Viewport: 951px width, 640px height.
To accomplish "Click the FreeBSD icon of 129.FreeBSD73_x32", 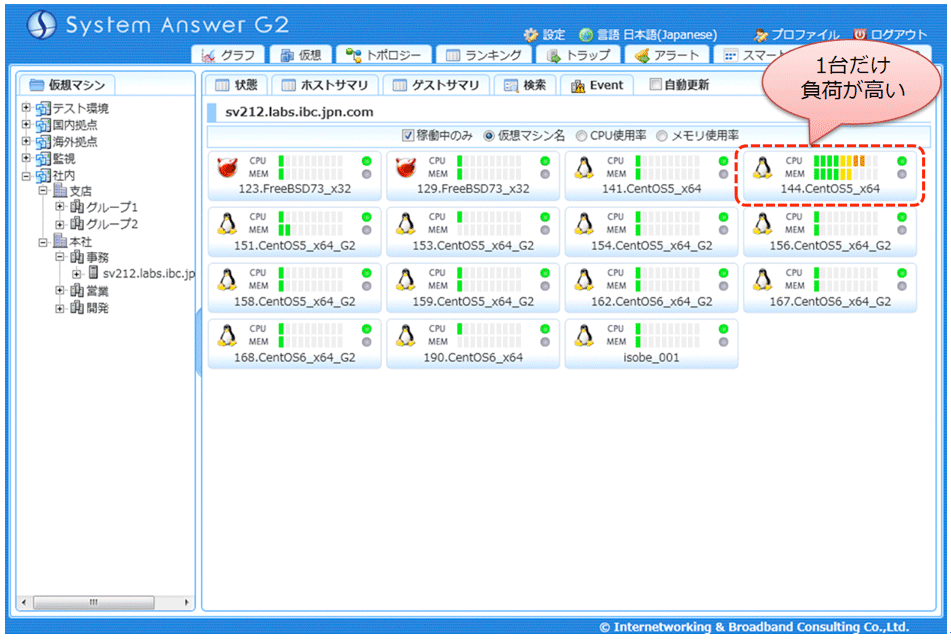I will point(406,167).
